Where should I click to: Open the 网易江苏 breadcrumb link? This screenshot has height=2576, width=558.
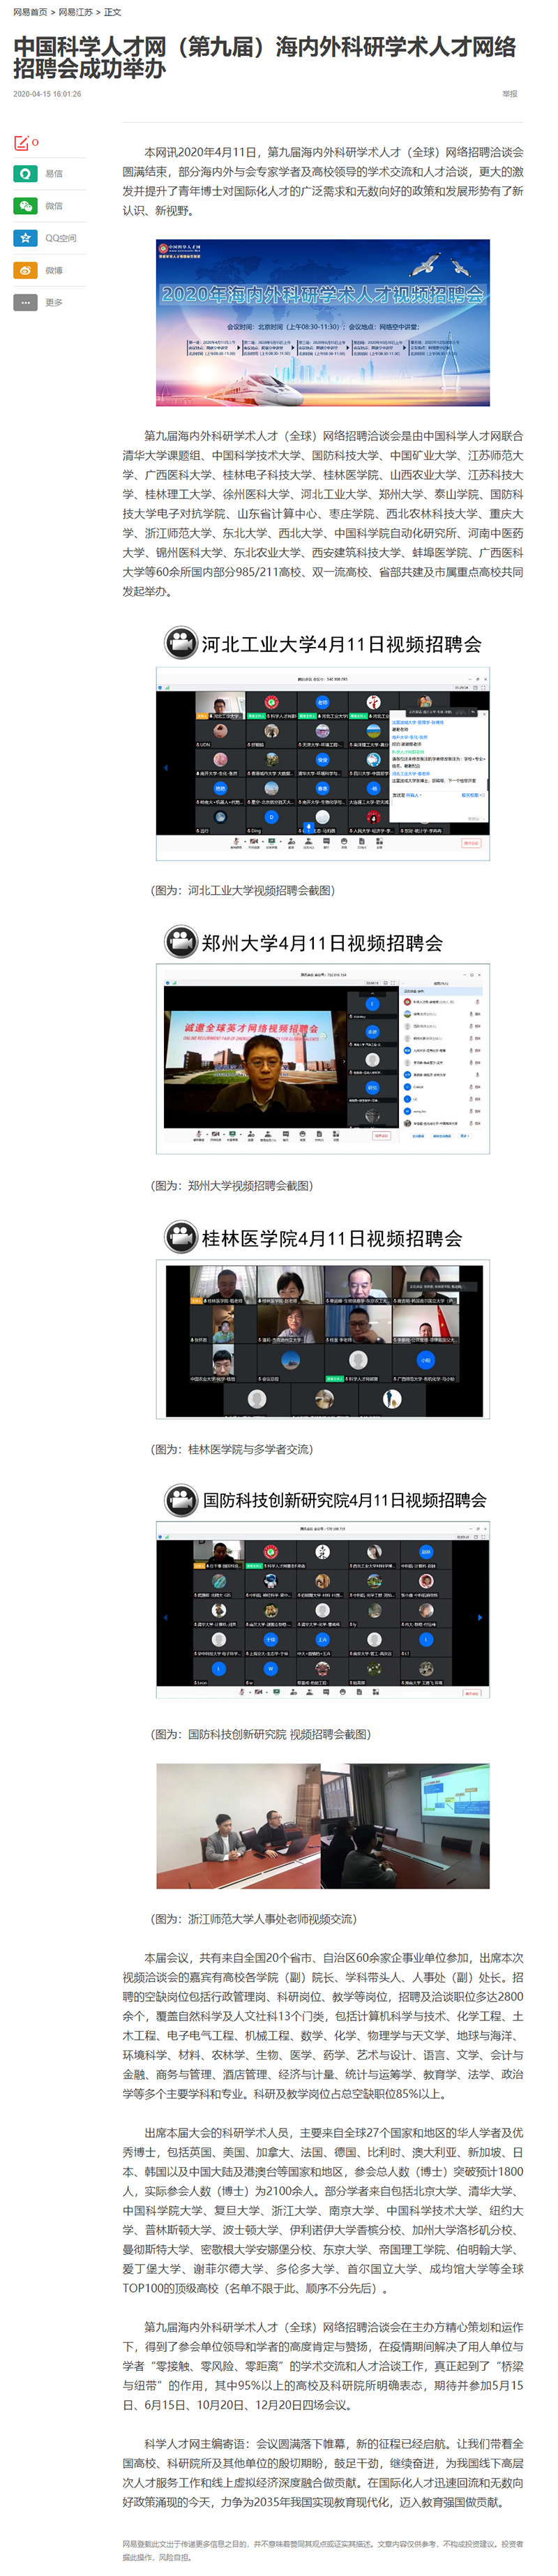click(76, 12)
